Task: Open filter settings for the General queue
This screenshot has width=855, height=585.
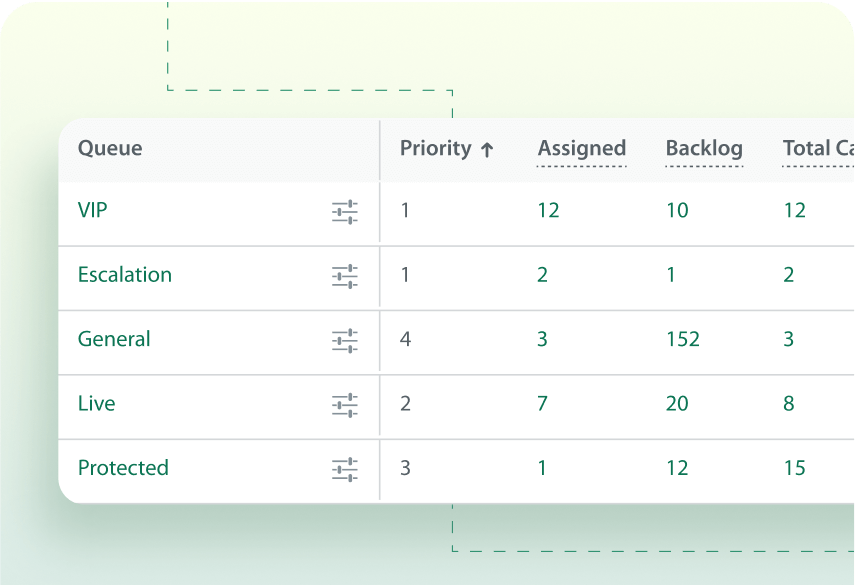Action: [344, 340]
